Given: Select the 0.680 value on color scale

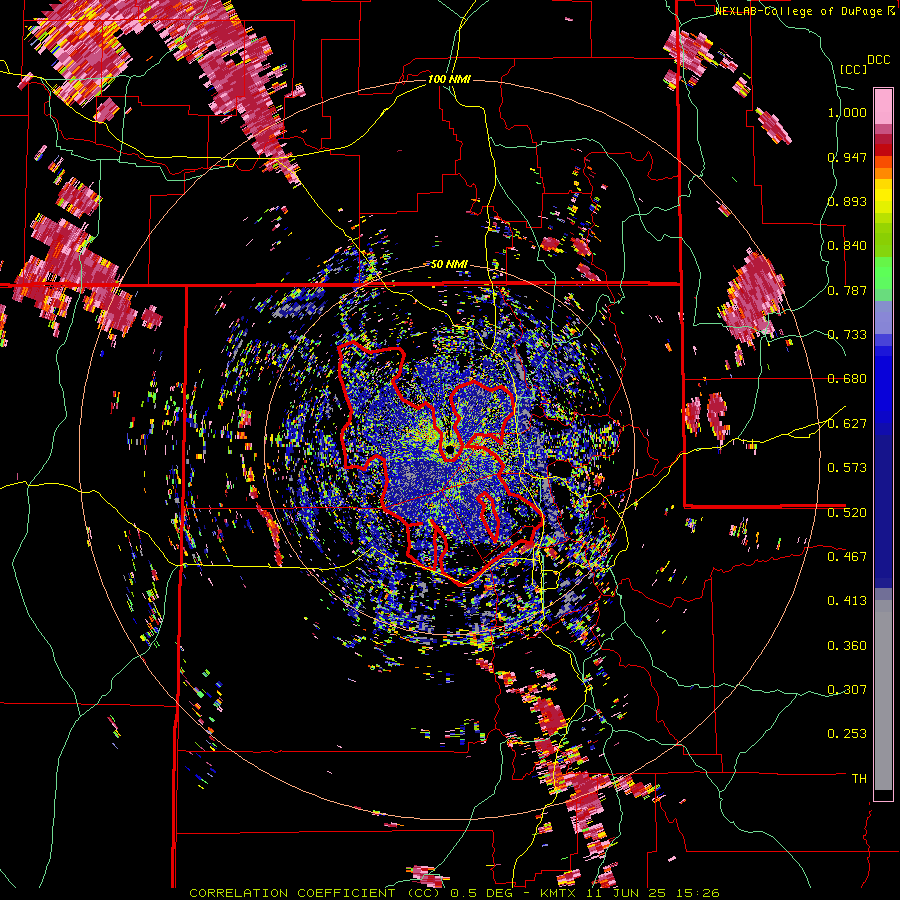Looking at the screenshot, I should (x=847, y=379).
